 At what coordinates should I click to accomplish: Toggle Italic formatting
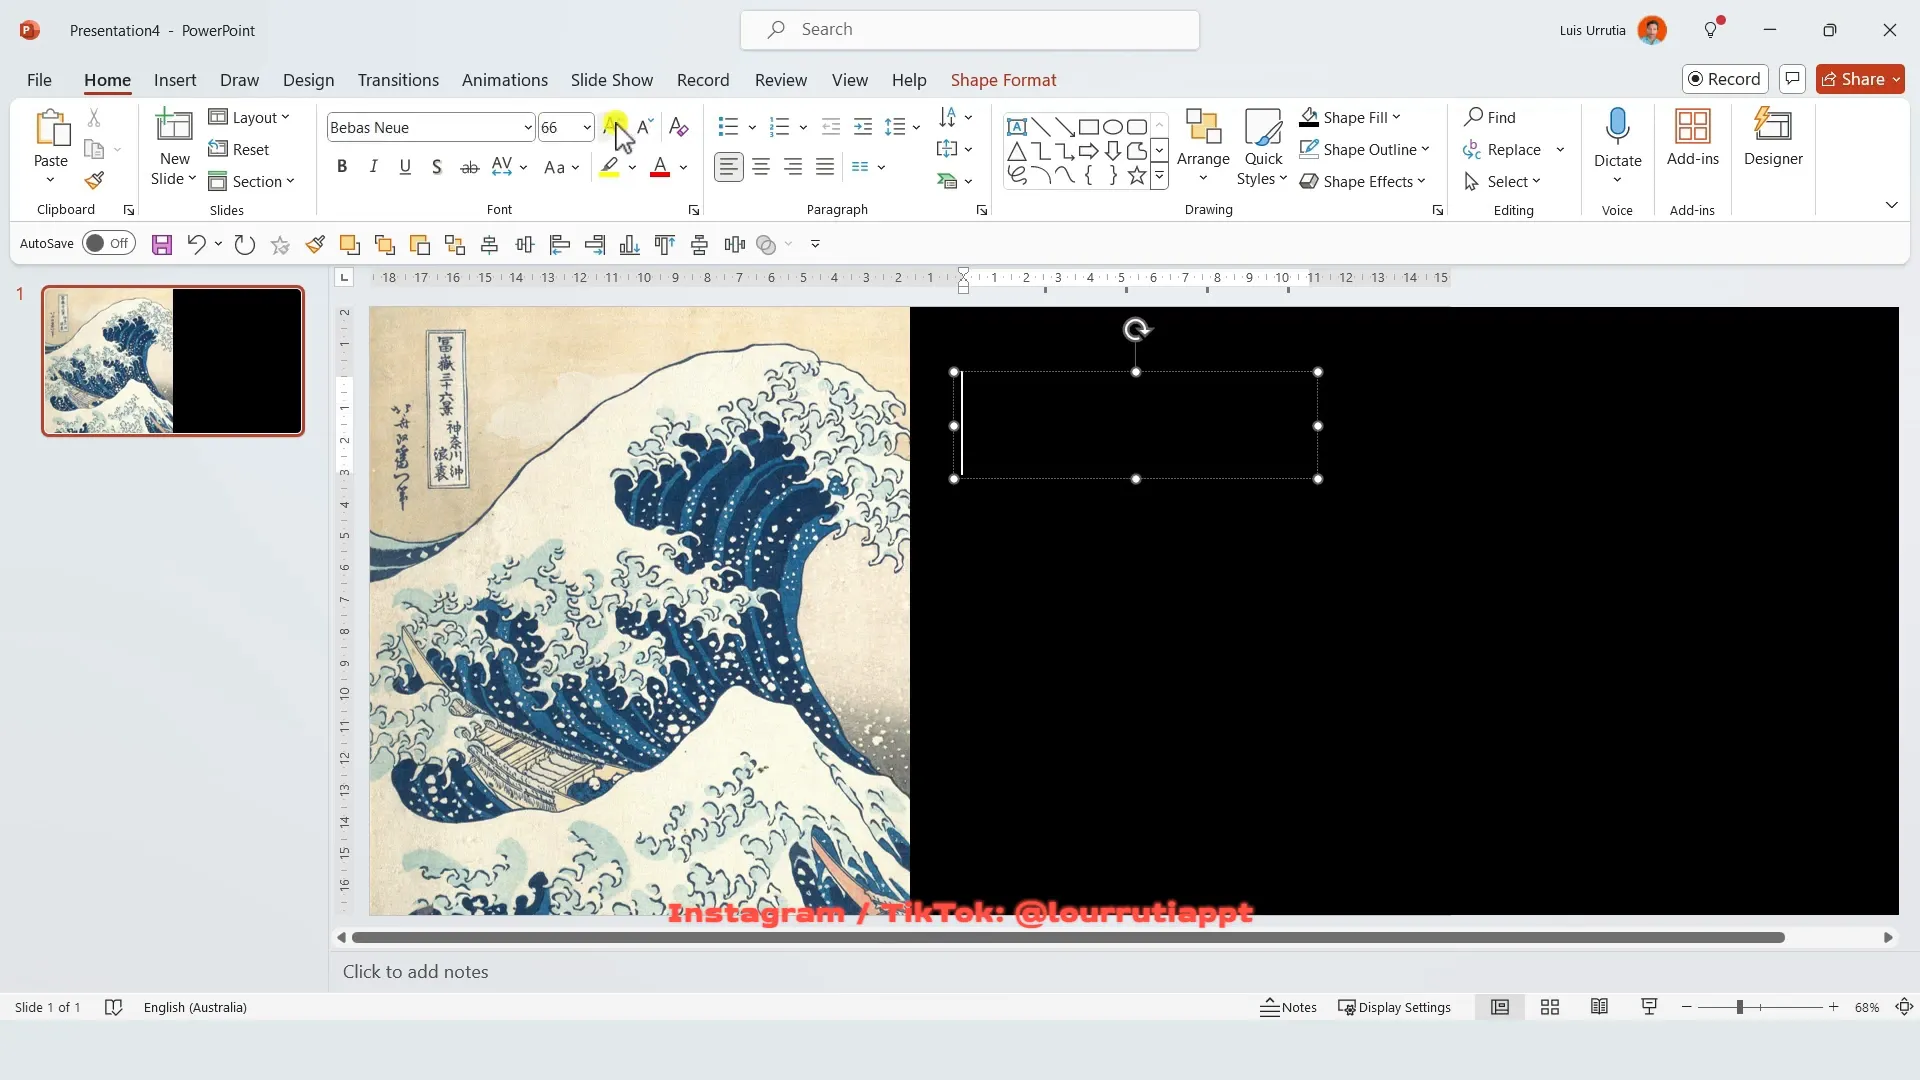point(373,167)
